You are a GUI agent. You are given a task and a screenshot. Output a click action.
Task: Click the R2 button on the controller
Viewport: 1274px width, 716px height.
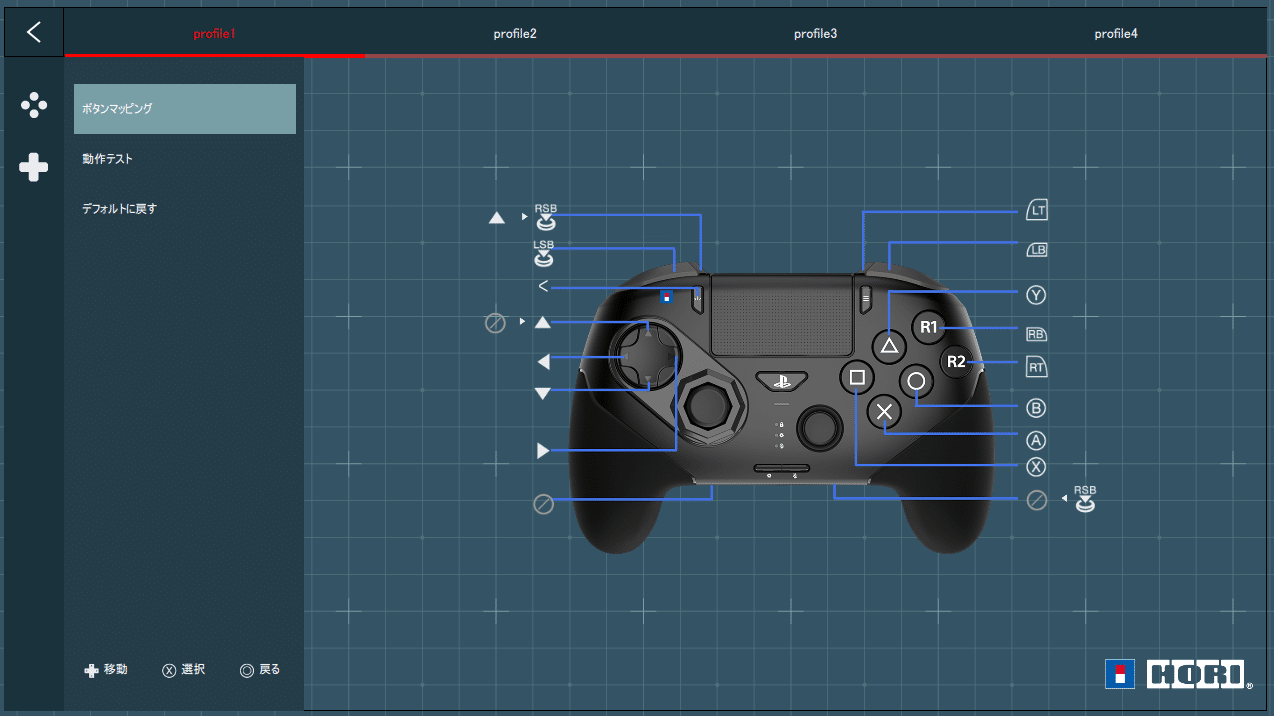point(957,362)
